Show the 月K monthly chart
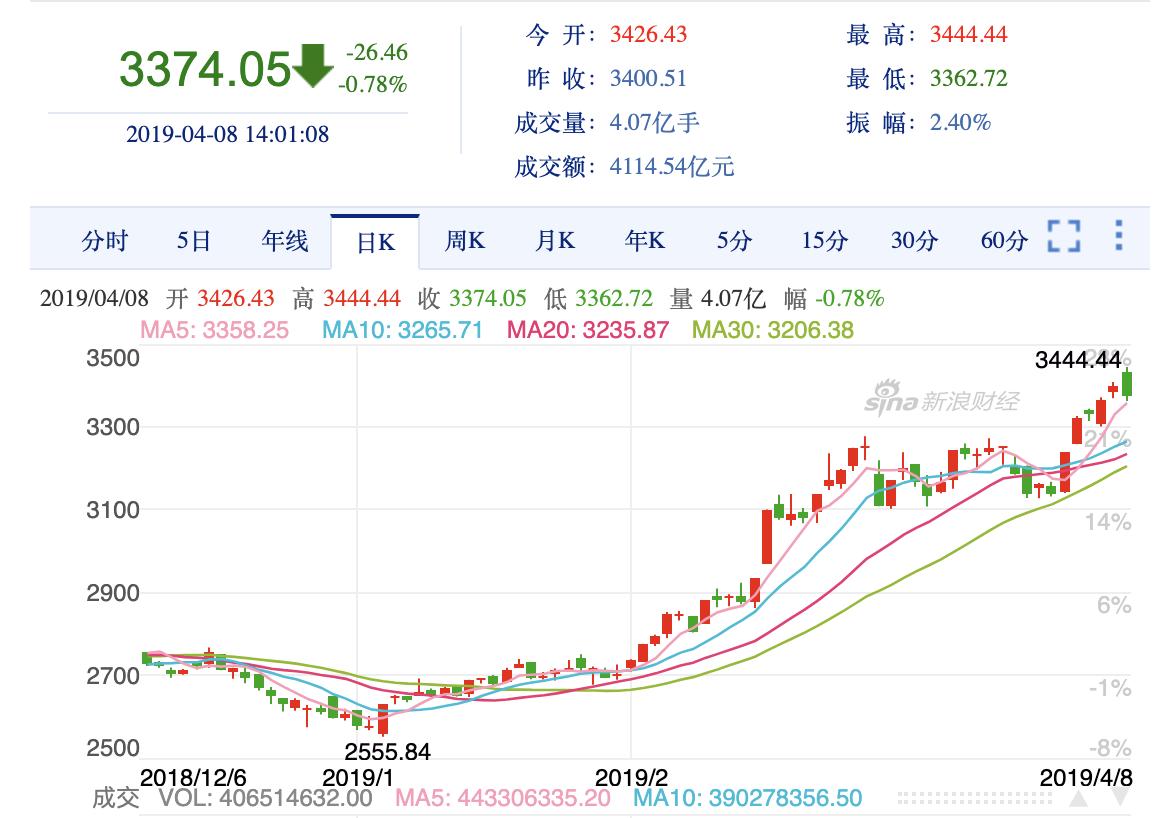The width and height of the screenshot is (1176, 818). click(555, 241)
